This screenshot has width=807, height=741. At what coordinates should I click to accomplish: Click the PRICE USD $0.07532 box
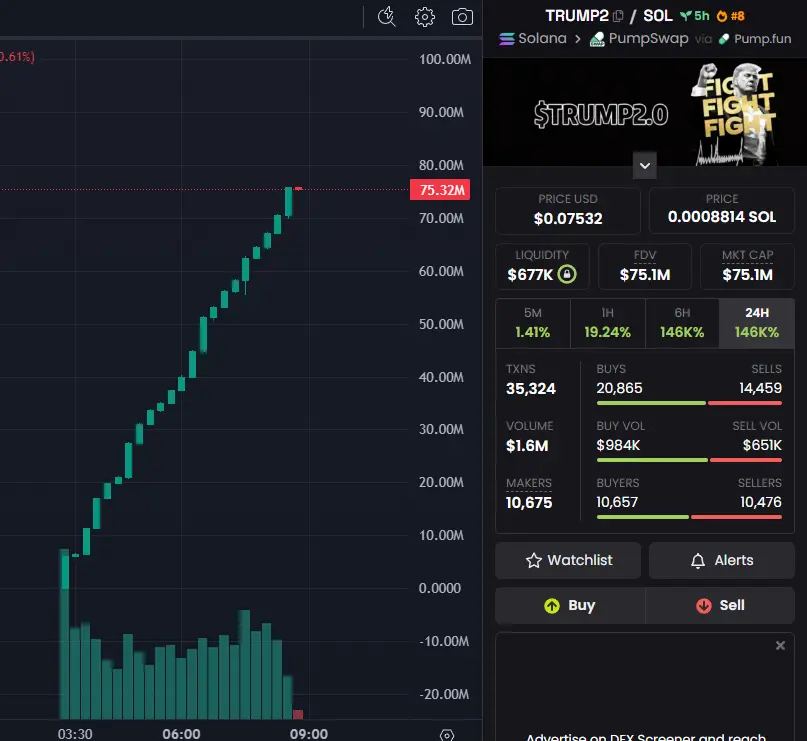click(x=568, y=210)
